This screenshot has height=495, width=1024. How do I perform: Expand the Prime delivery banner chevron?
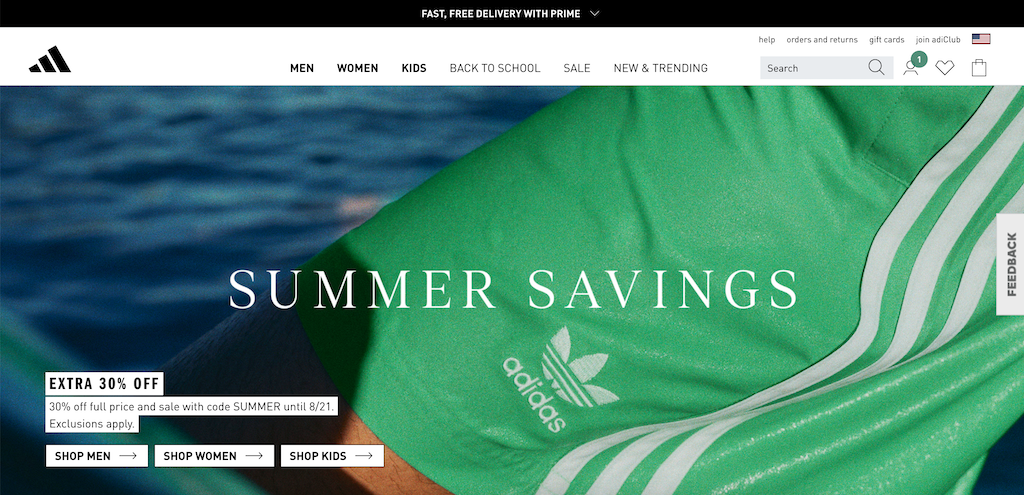point(594,13)
